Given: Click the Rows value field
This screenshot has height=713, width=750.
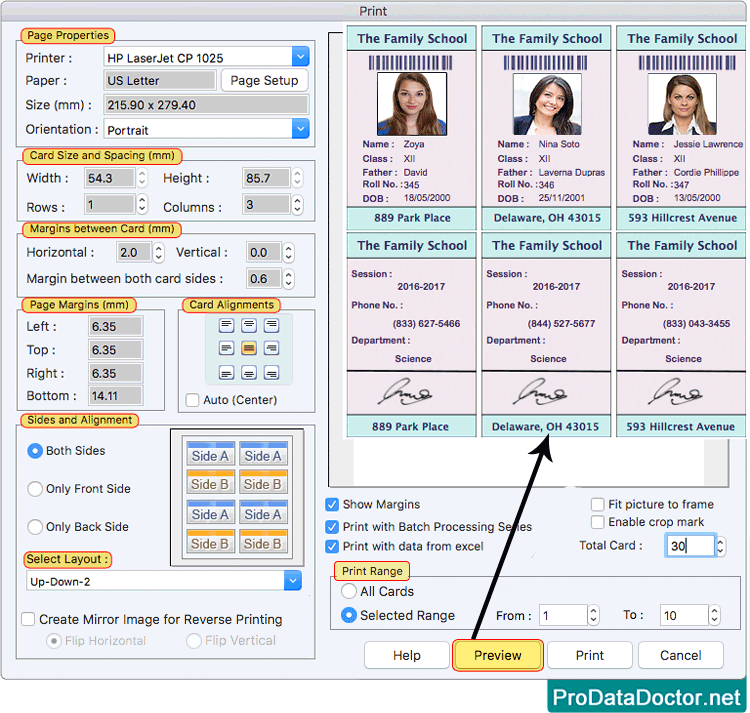Looking at the screenshot, I should pyautogui.click(x=110, y=205).
